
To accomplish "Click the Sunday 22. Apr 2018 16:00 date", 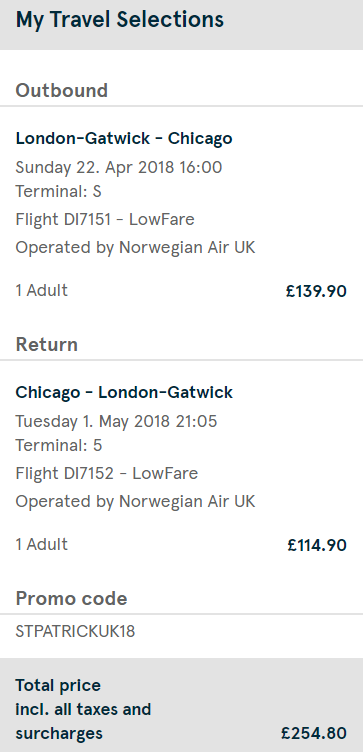I will (x=119, y=167).
